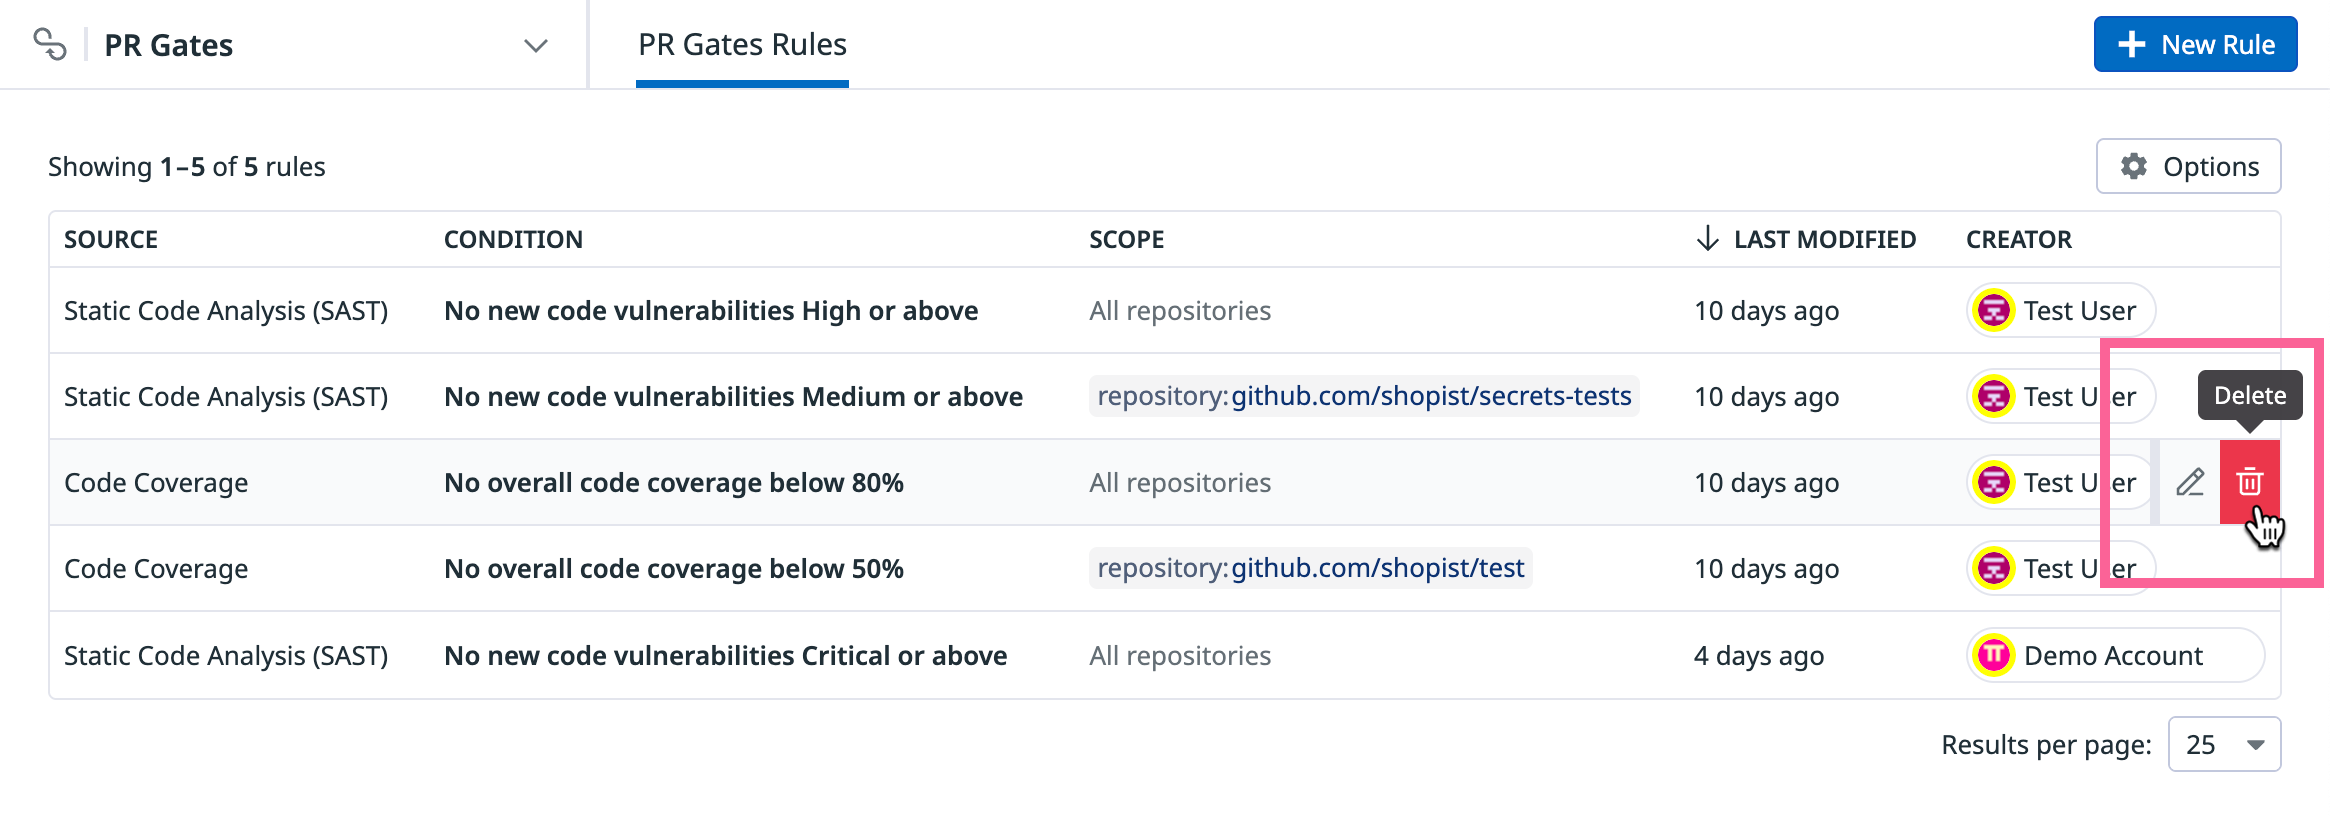Click the pencil edit icon

coord(2190,482)
